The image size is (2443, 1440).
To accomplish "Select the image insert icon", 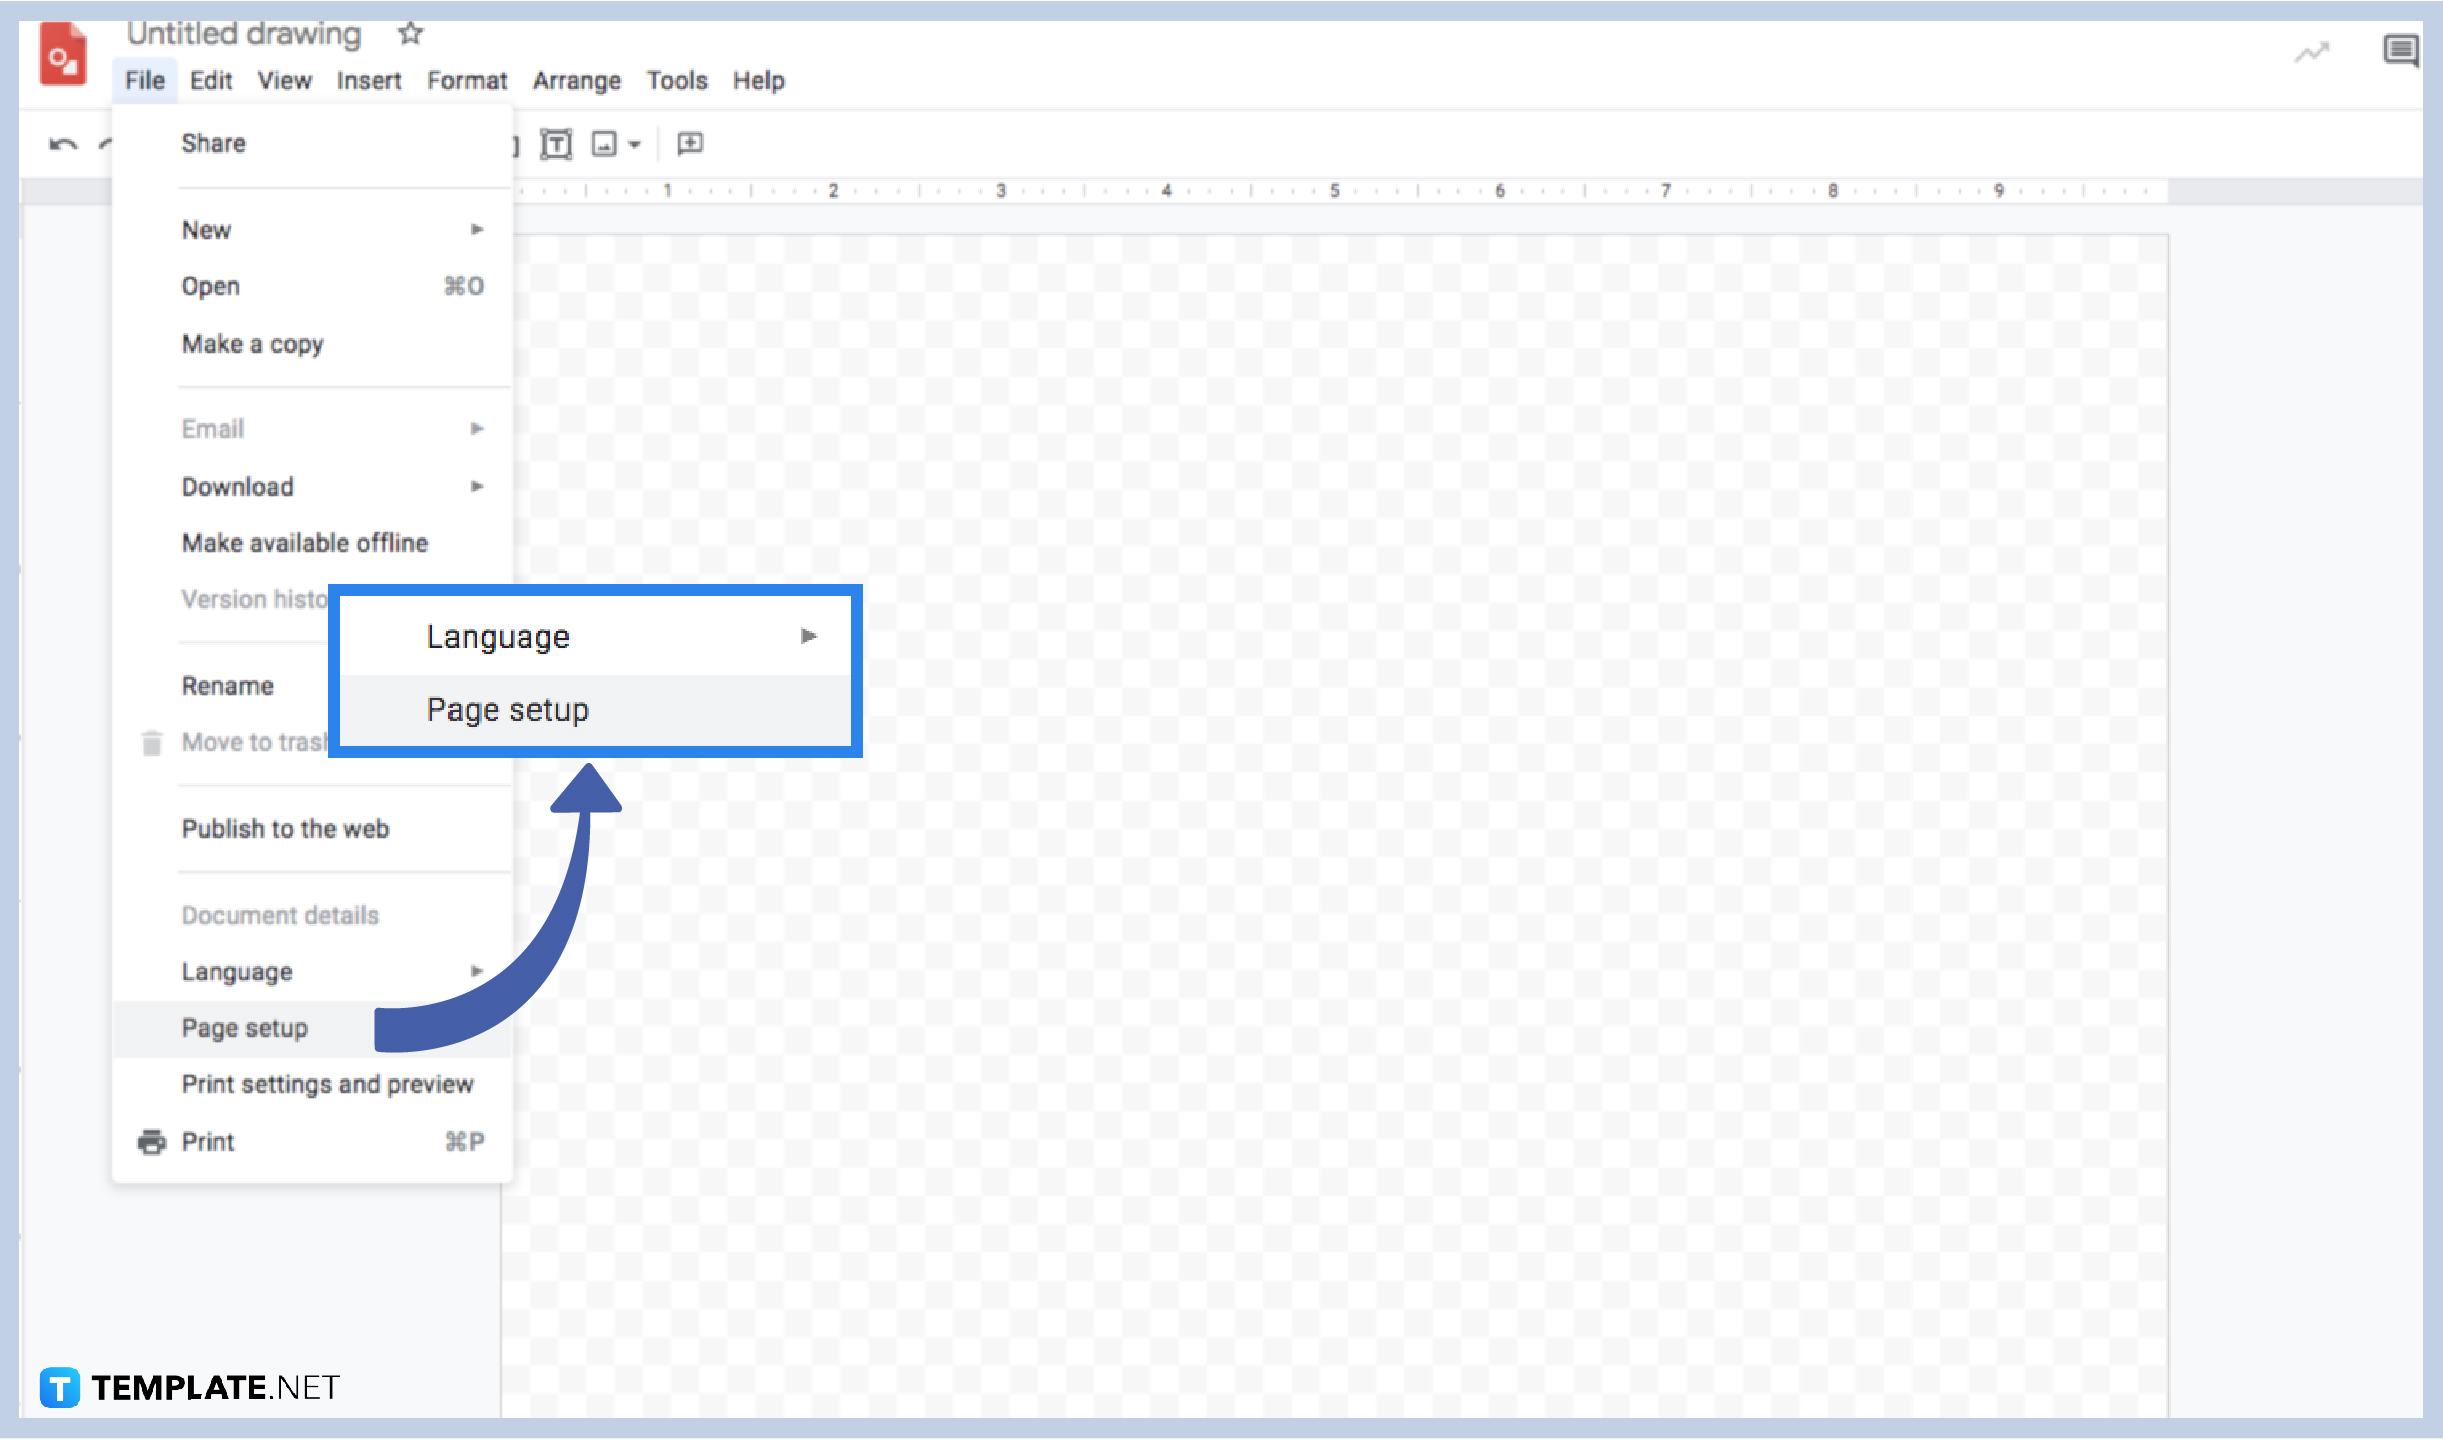I will click(603, 144).
